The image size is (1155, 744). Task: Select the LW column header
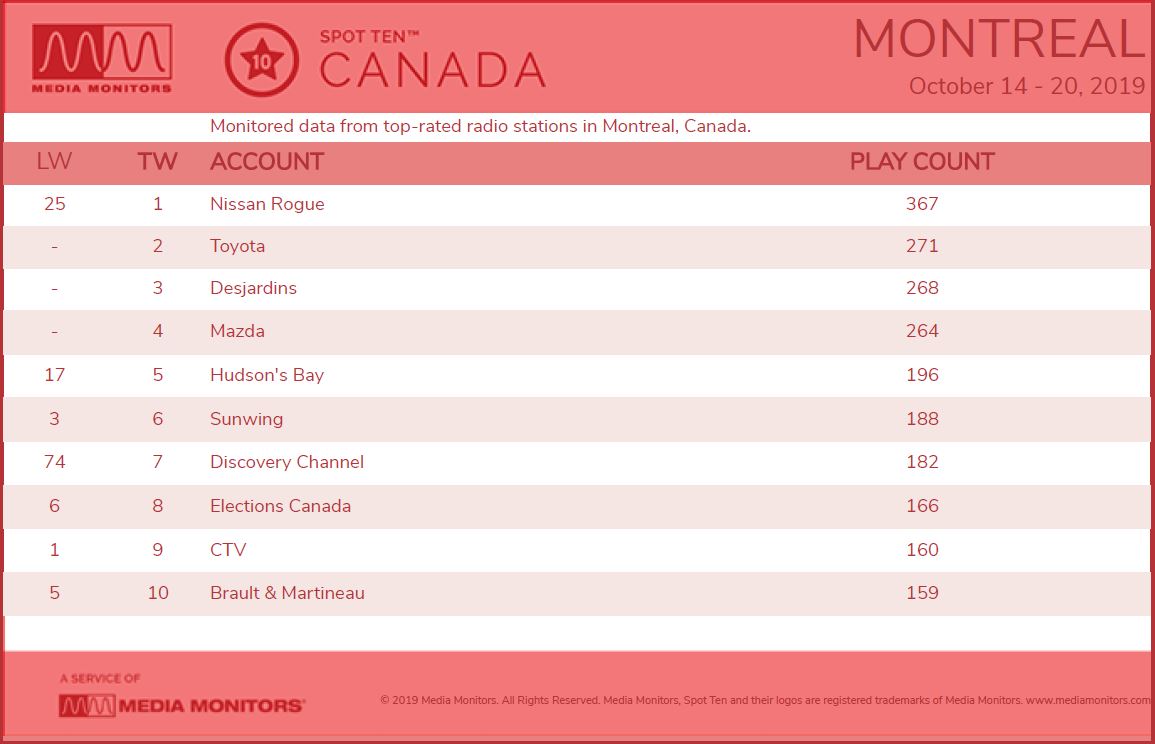55,161
